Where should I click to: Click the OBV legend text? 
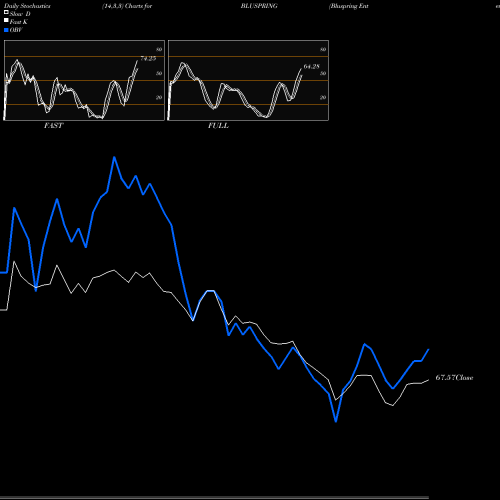click(x=16, y=30)
